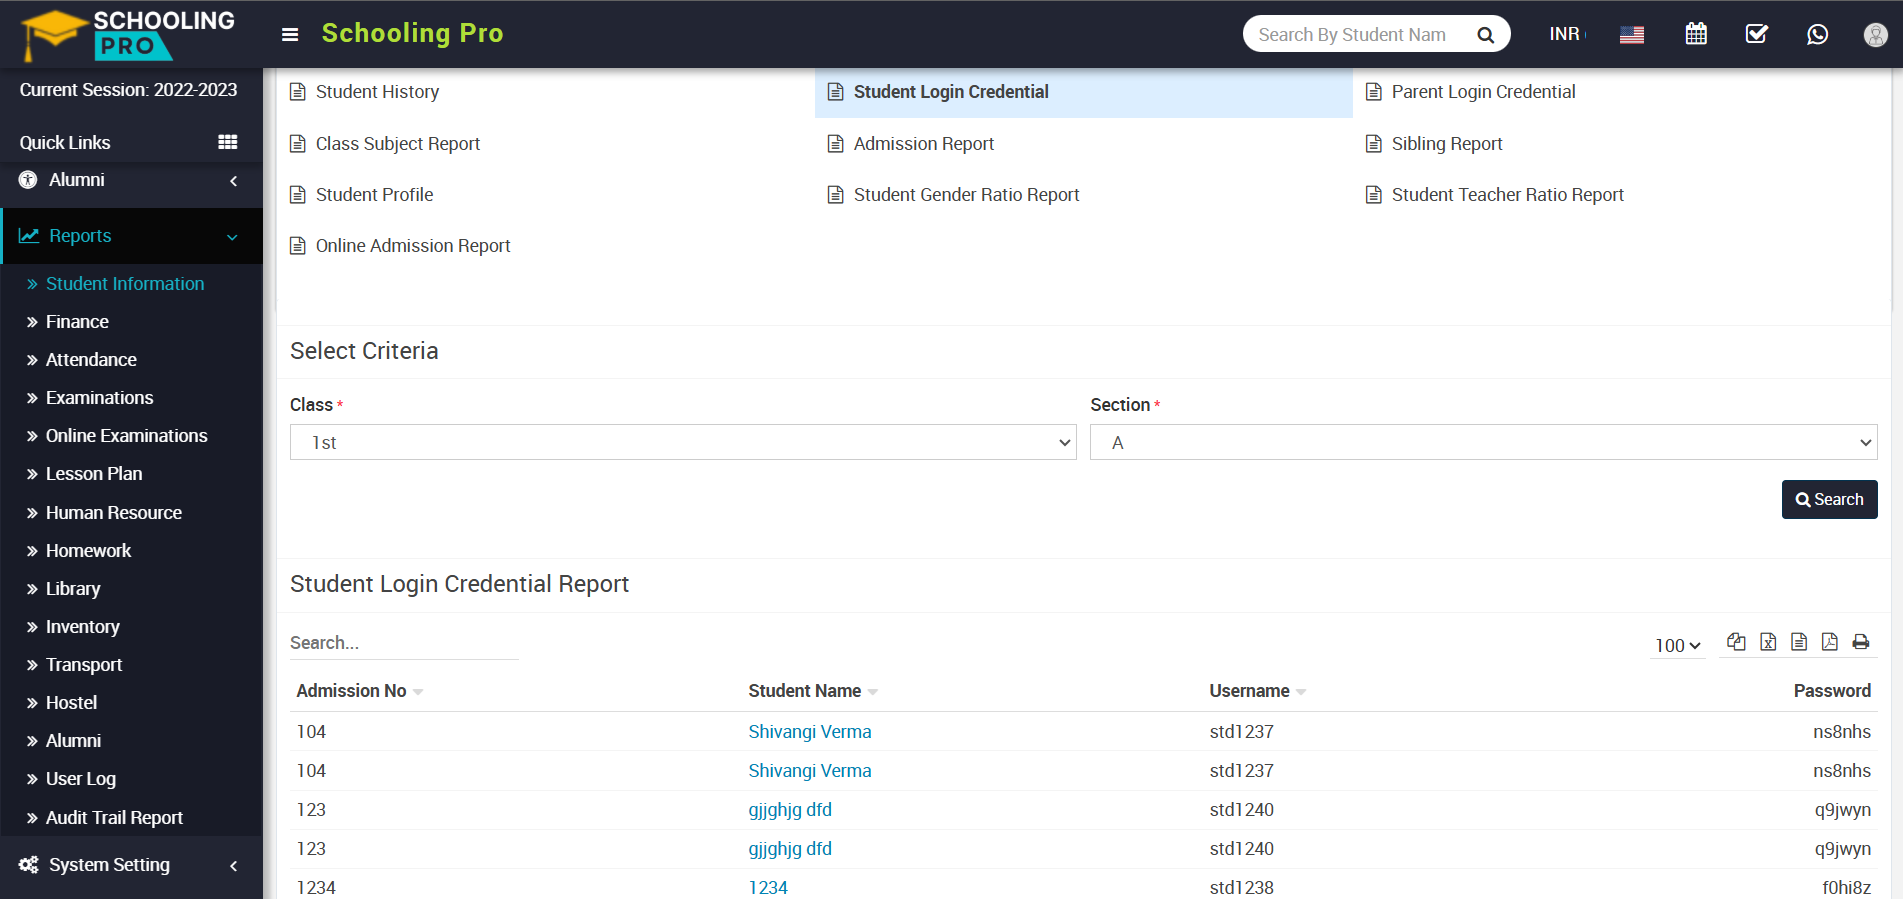Click Current Session 2022-2023 text

(x=128, y=90)
